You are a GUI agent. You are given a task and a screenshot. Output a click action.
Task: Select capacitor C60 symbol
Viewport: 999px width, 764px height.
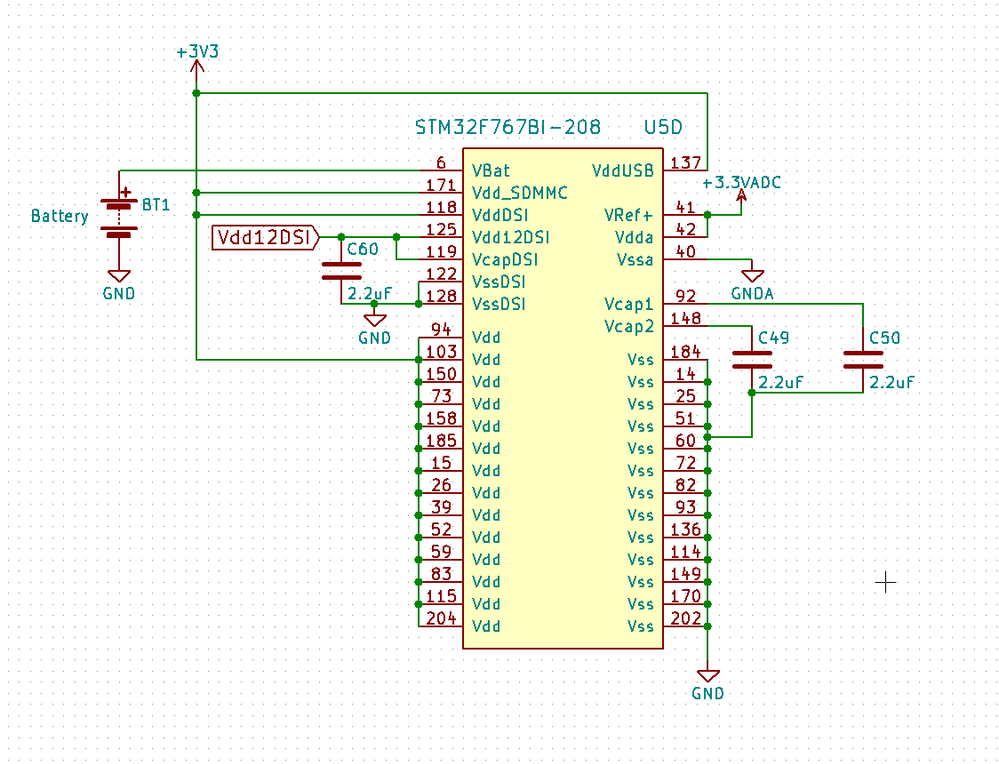pos(341,271)
